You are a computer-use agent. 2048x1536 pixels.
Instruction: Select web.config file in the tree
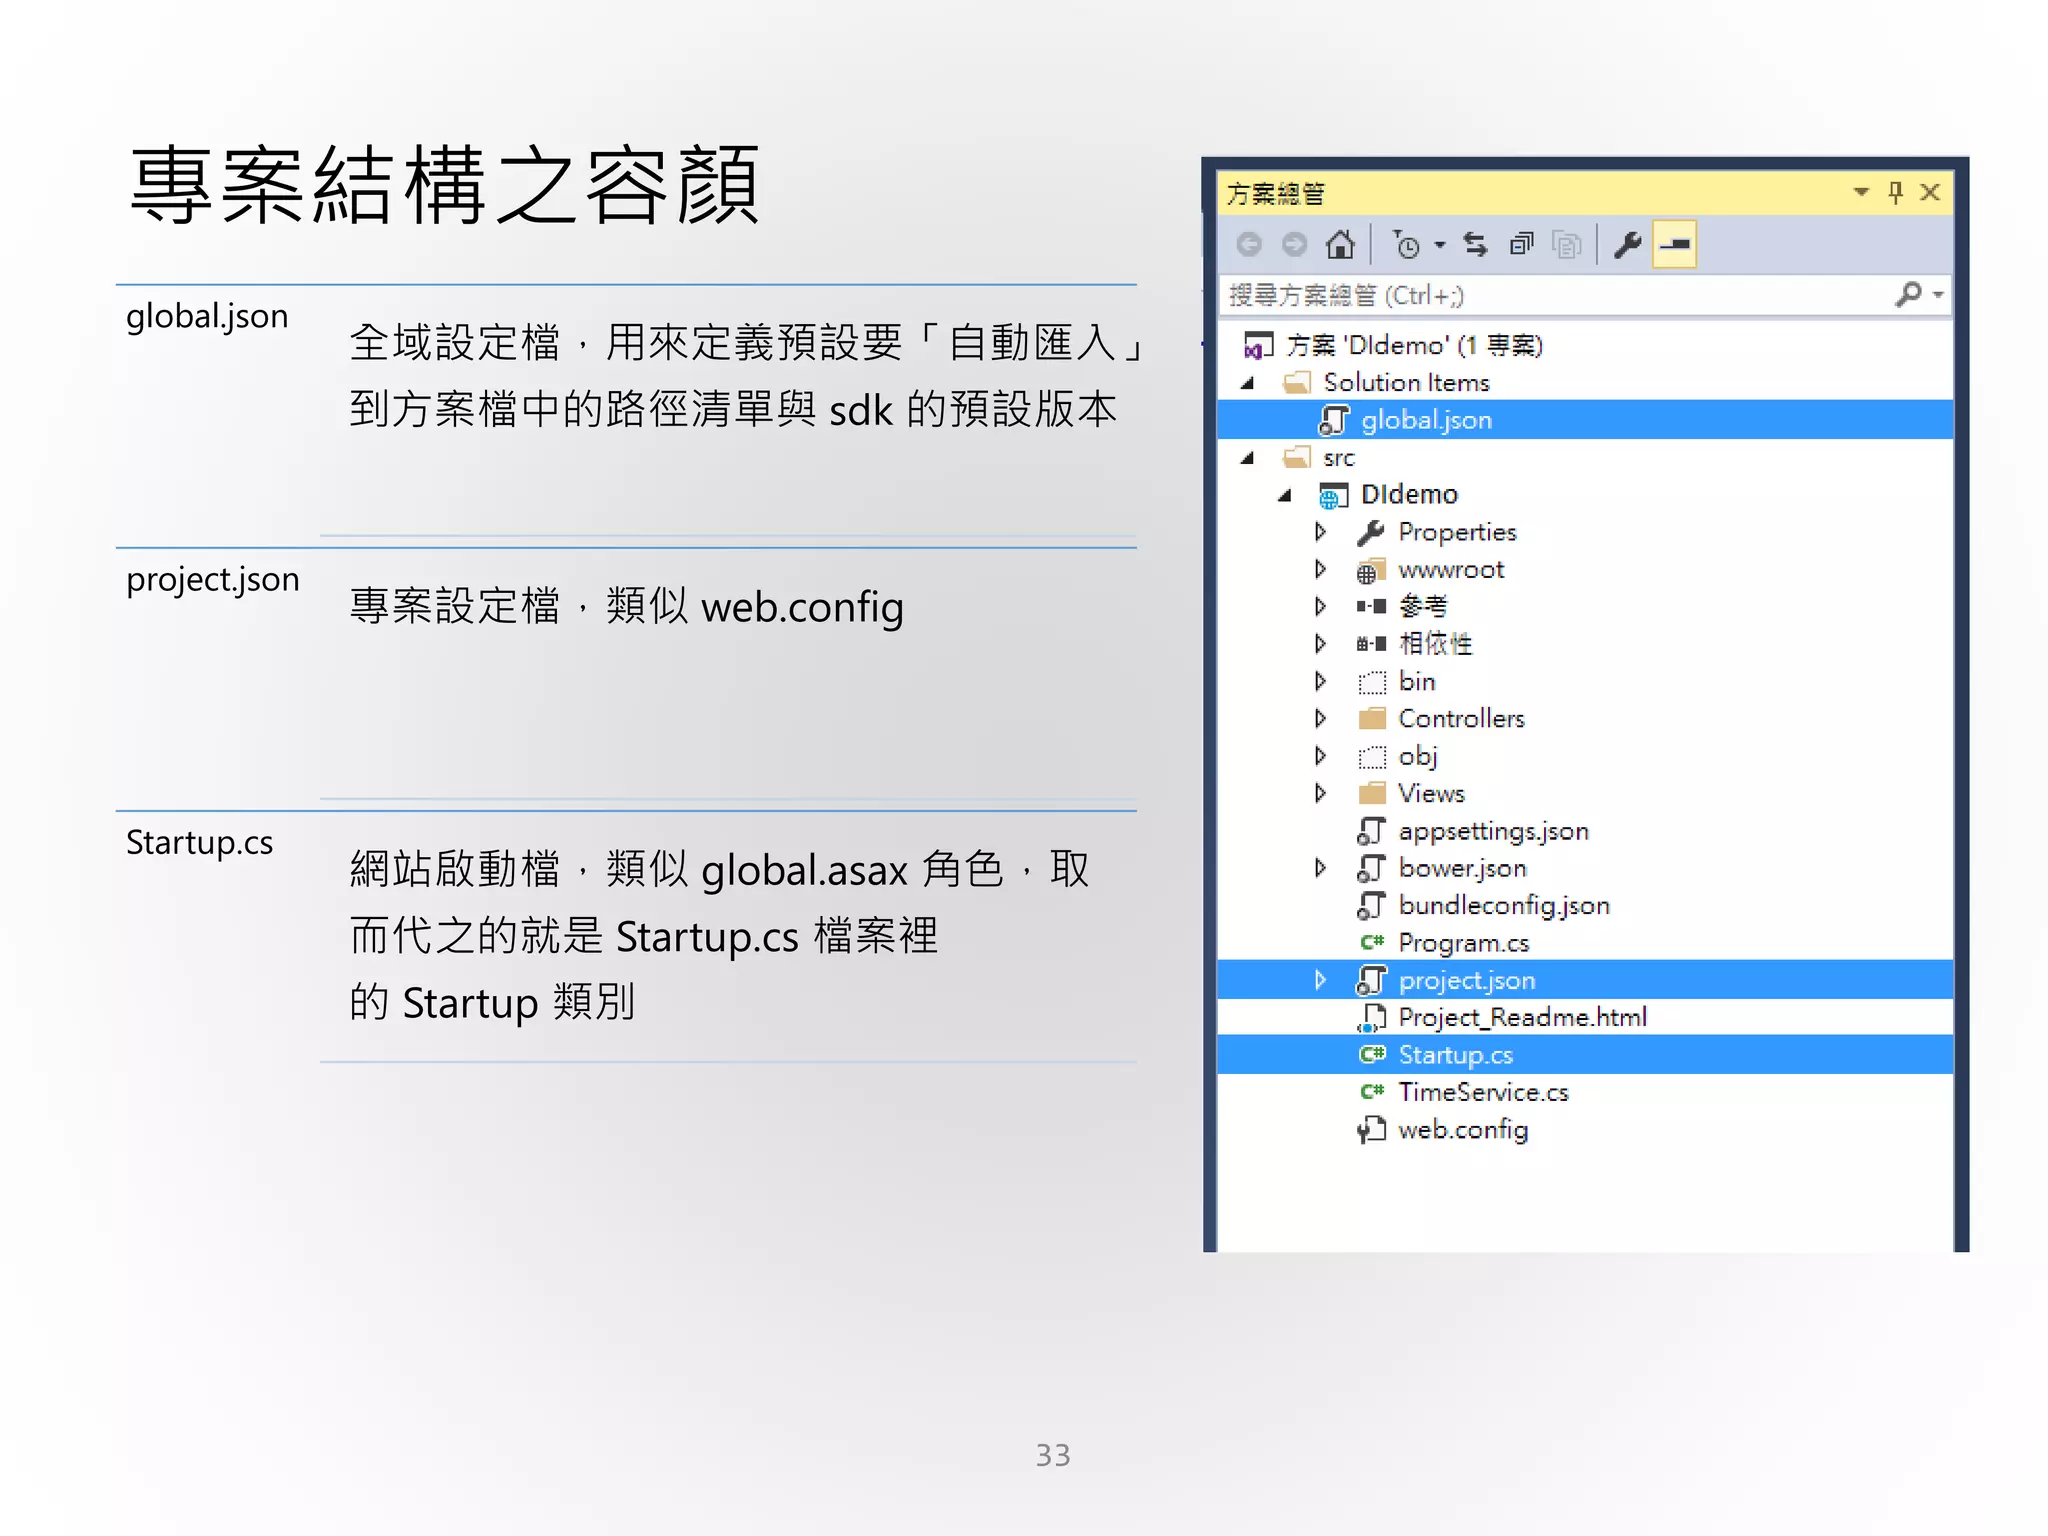point(1462,1130)
